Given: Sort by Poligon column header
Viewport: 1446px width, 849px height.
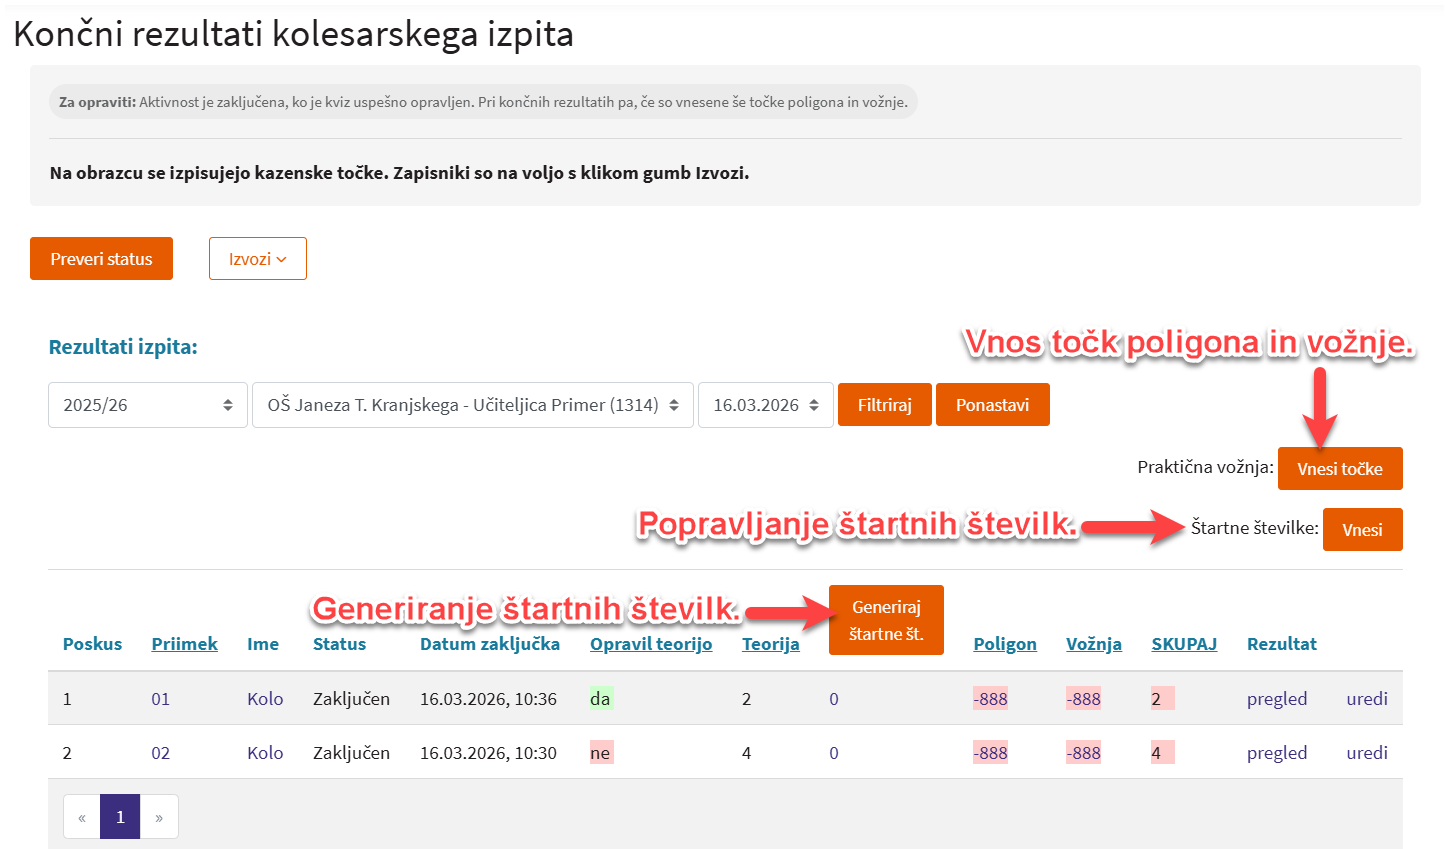Looking at the screenshot, I should coord(1004,644).
